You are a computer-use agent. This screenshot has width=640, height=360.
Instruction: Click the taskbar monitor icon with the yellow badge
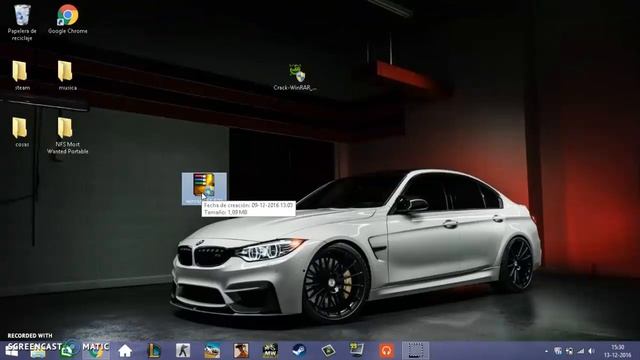pos(357,351)
